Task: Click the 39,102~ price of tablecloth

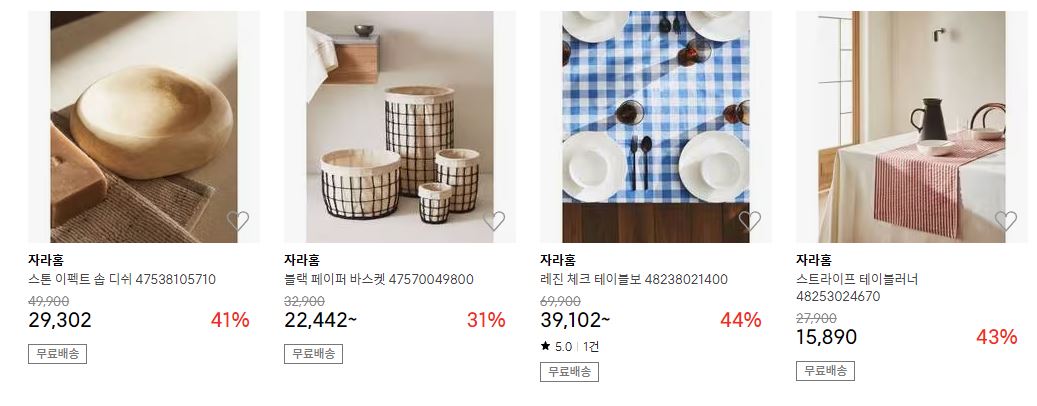Action: [x=575, y=320]
